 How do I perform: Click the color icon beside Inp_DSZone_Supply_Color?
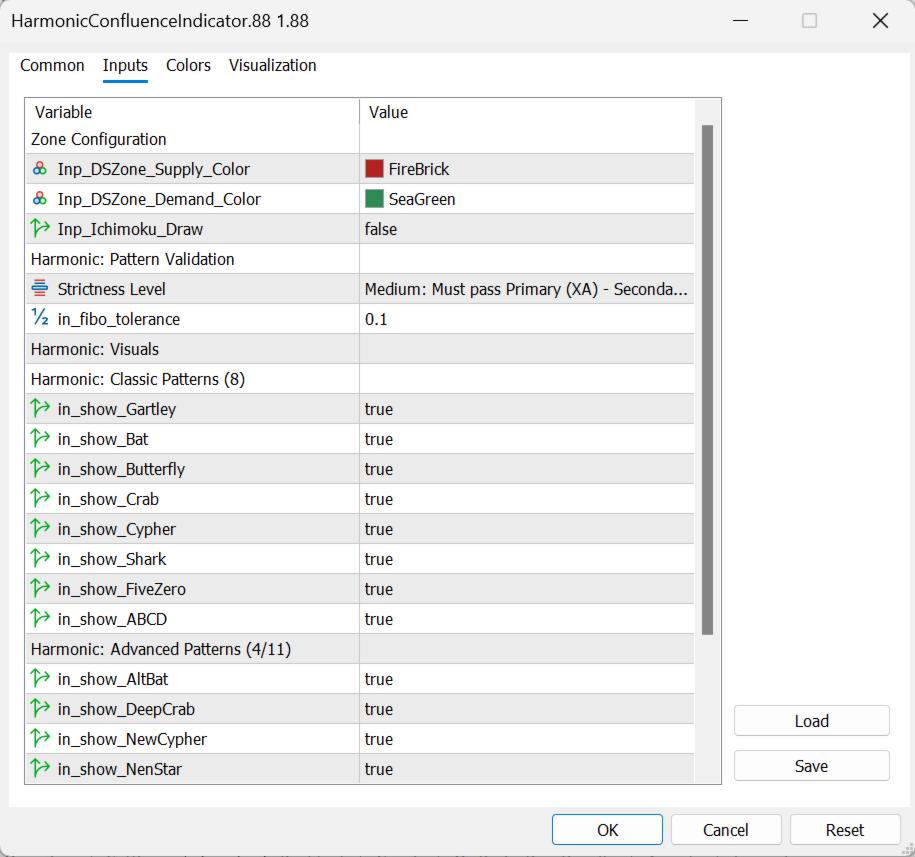pyautogui.click(x=40, y=169)
